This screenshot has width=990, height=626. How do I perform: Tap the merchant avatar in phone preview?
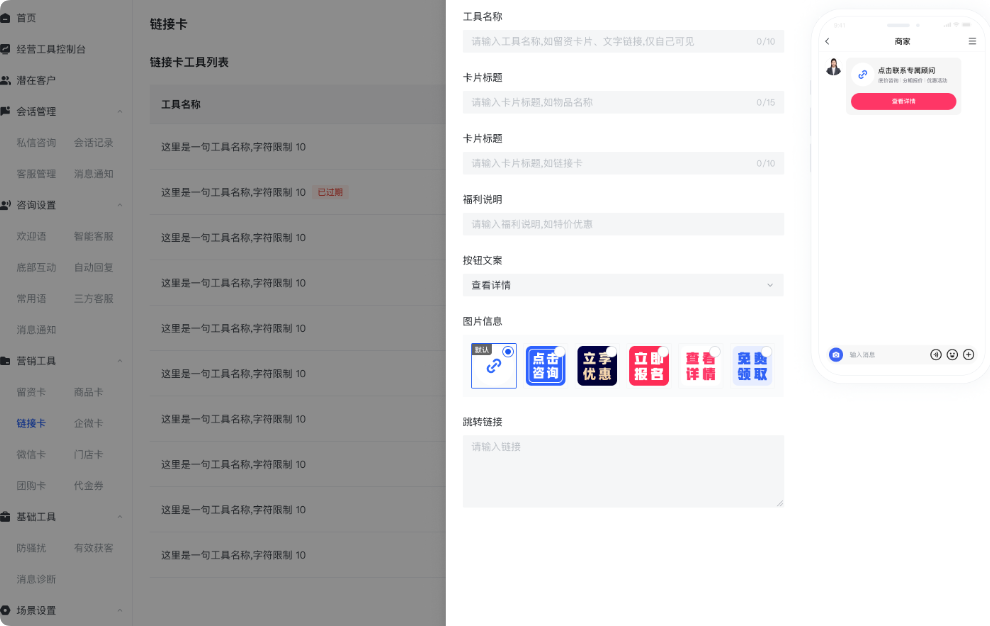coord(833,67)
